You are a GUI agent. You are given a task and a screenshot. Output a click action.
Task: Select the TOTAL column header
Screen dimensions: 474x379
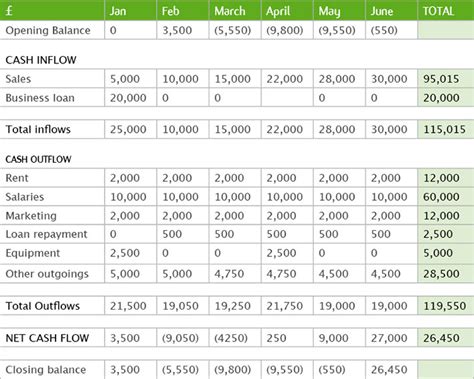(x=446, y=10)
